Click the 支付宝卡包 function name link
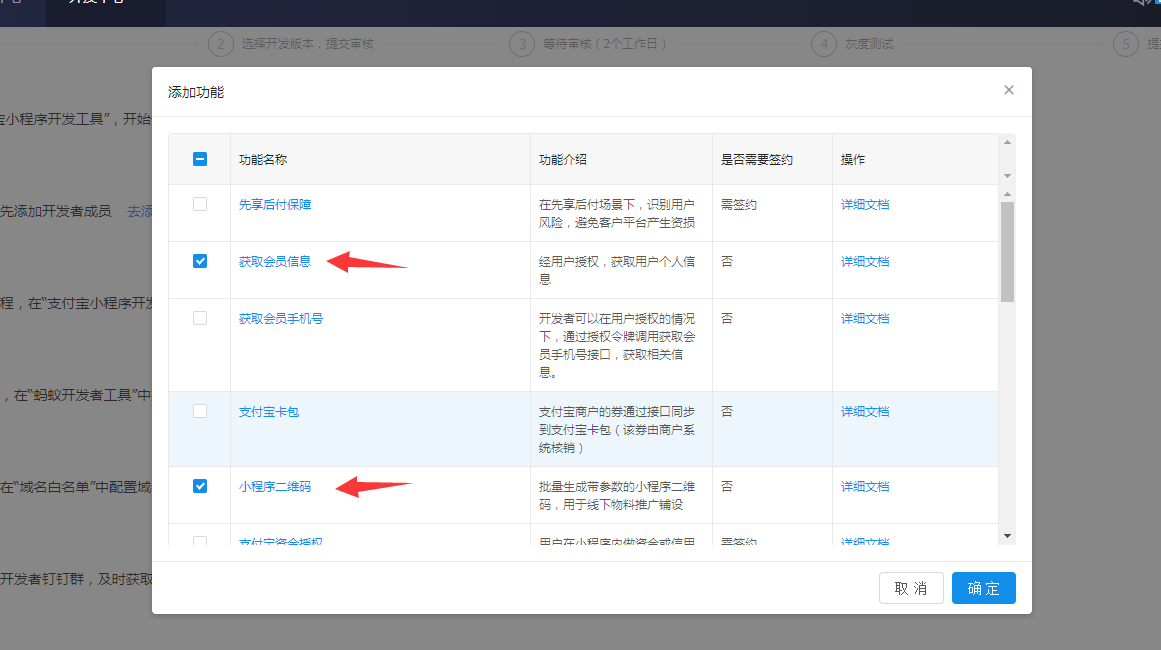 tap(269, 411)
